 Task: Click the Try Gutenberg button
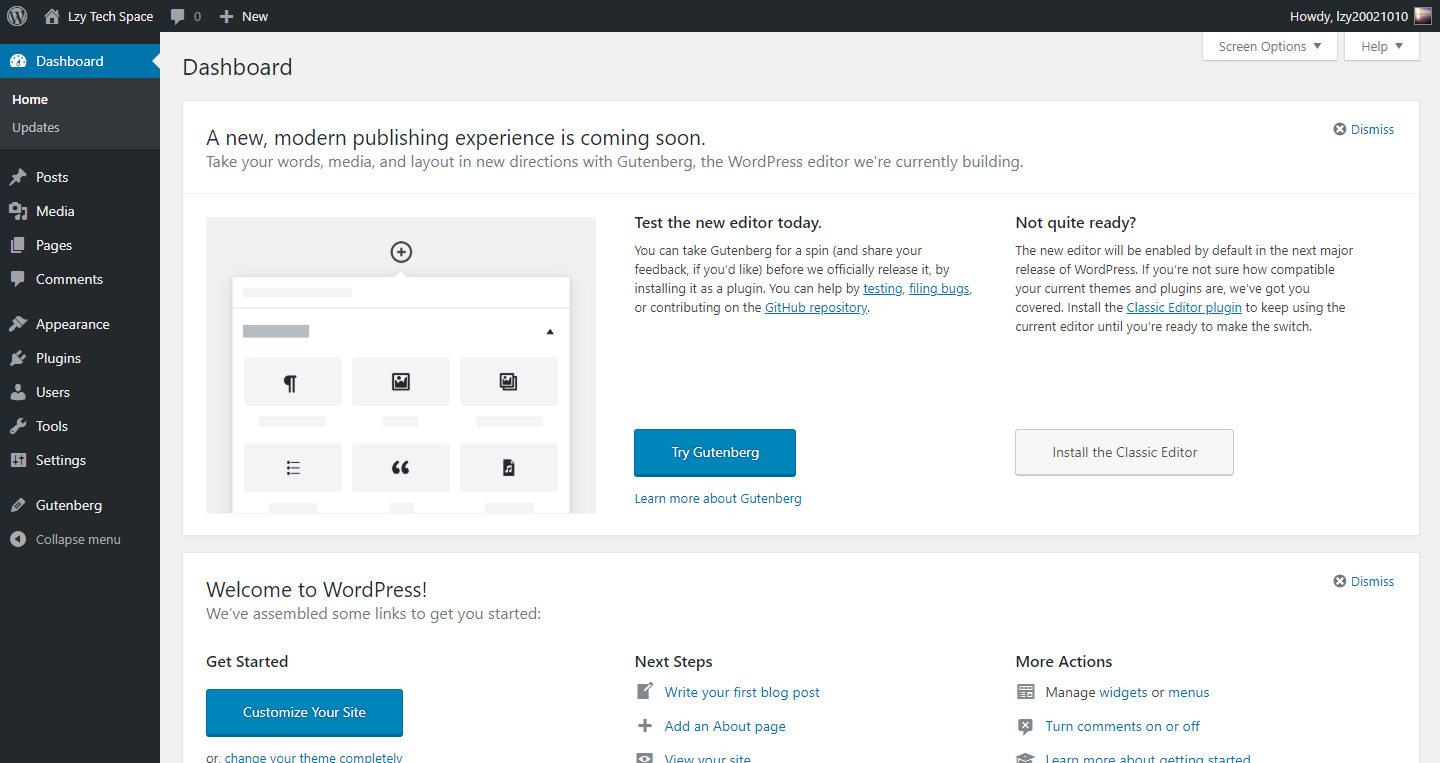715,453
